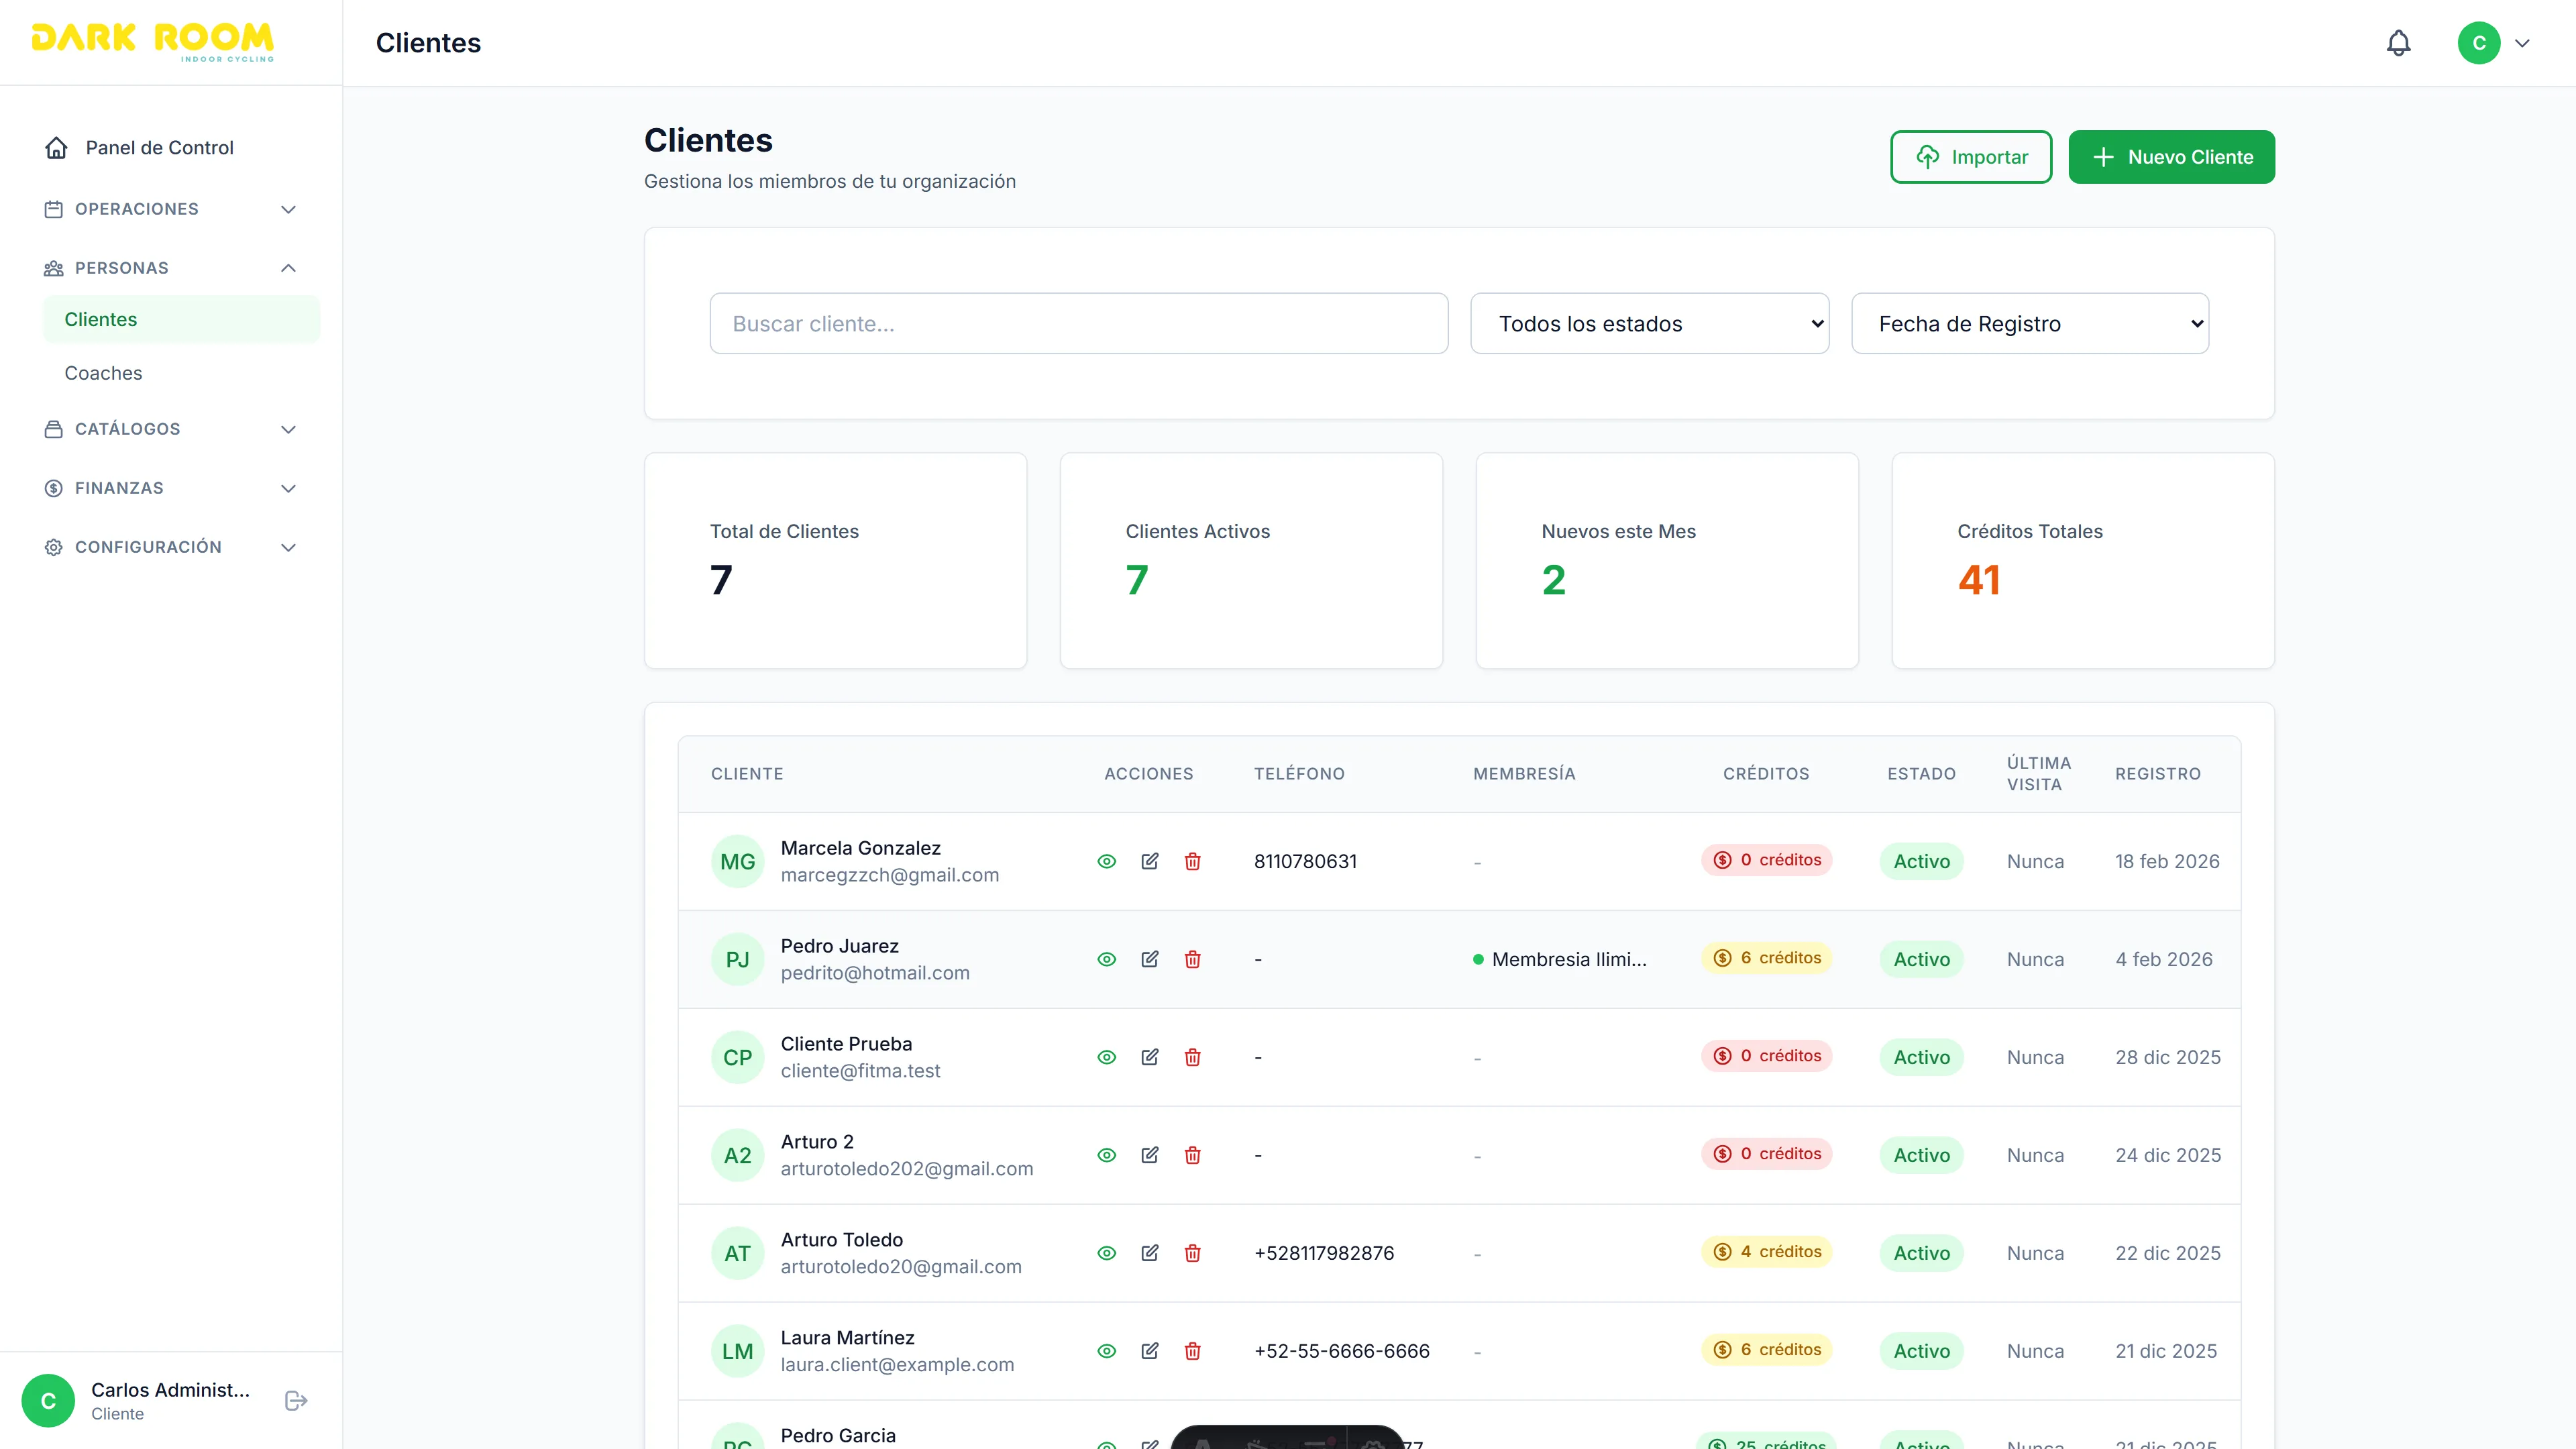Open Fecha de Registro sort dropdown
The width and height of the screenshot is (2576, 1449).
(2029, 323)
